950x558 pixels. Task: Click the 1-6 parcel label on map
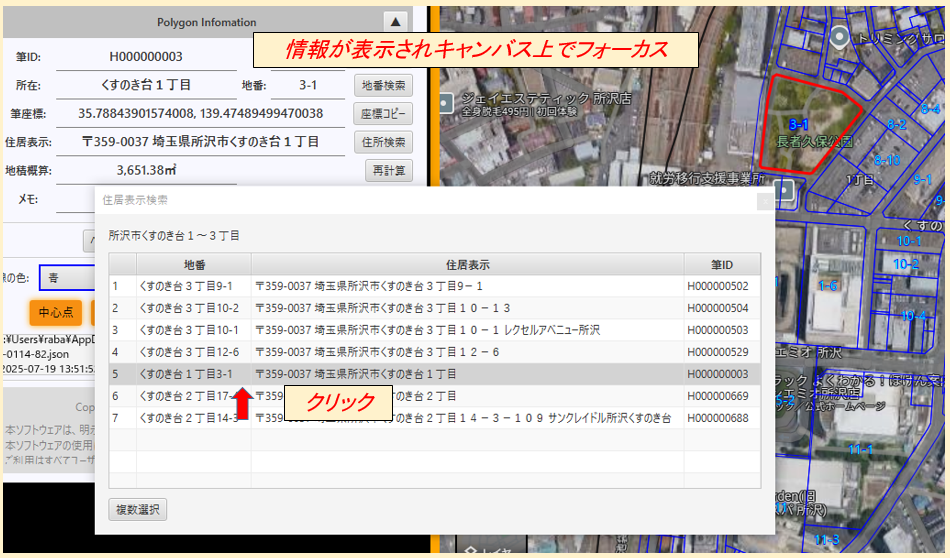click(x=828, y=286)
